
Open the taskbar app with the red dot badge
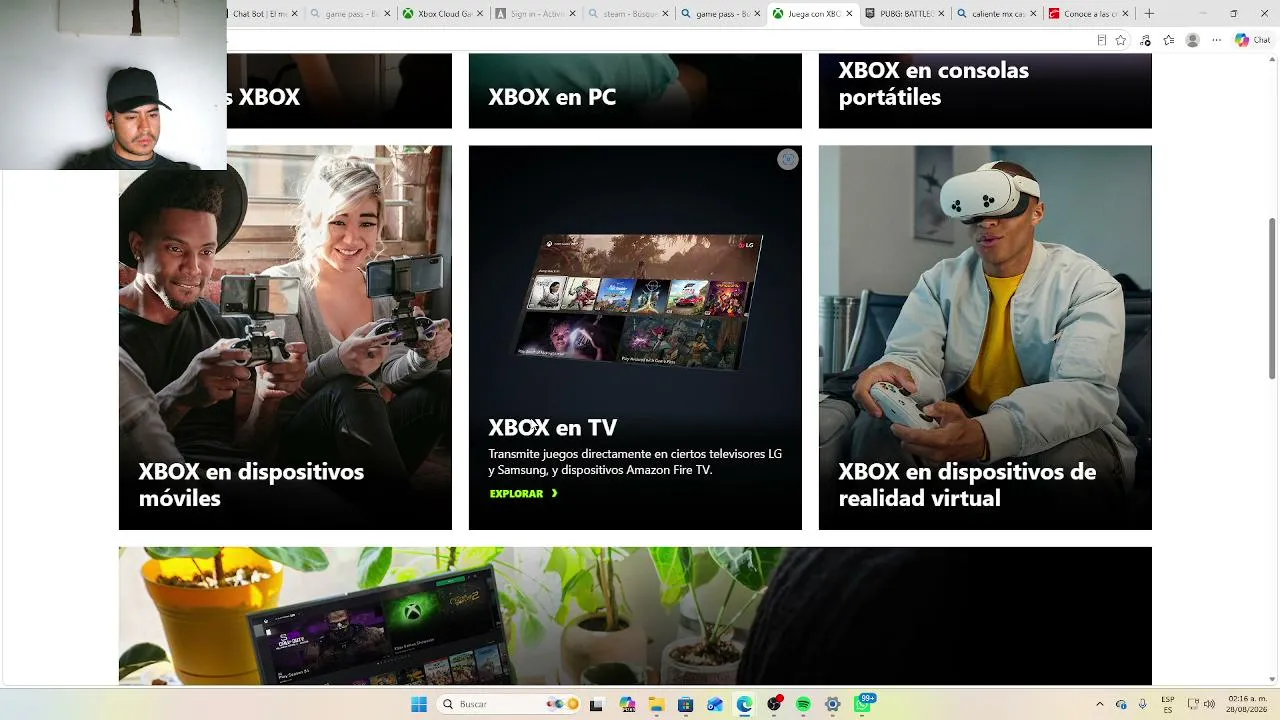(x=774, y=704)
